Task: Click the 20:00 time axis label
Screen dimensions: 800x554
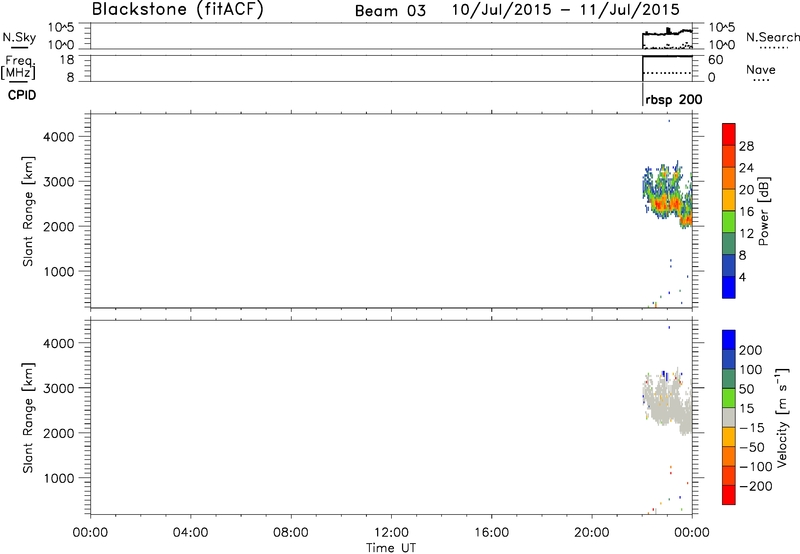Action: [592, 533]
